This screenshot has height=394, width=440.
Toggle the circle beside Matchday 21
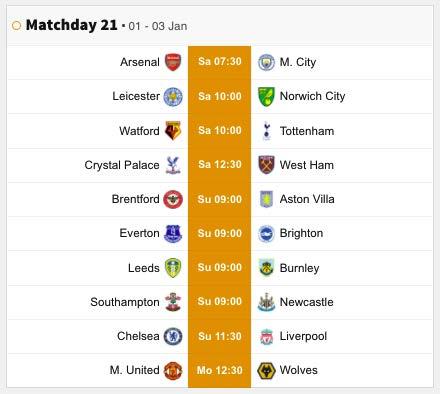point(16,25)
